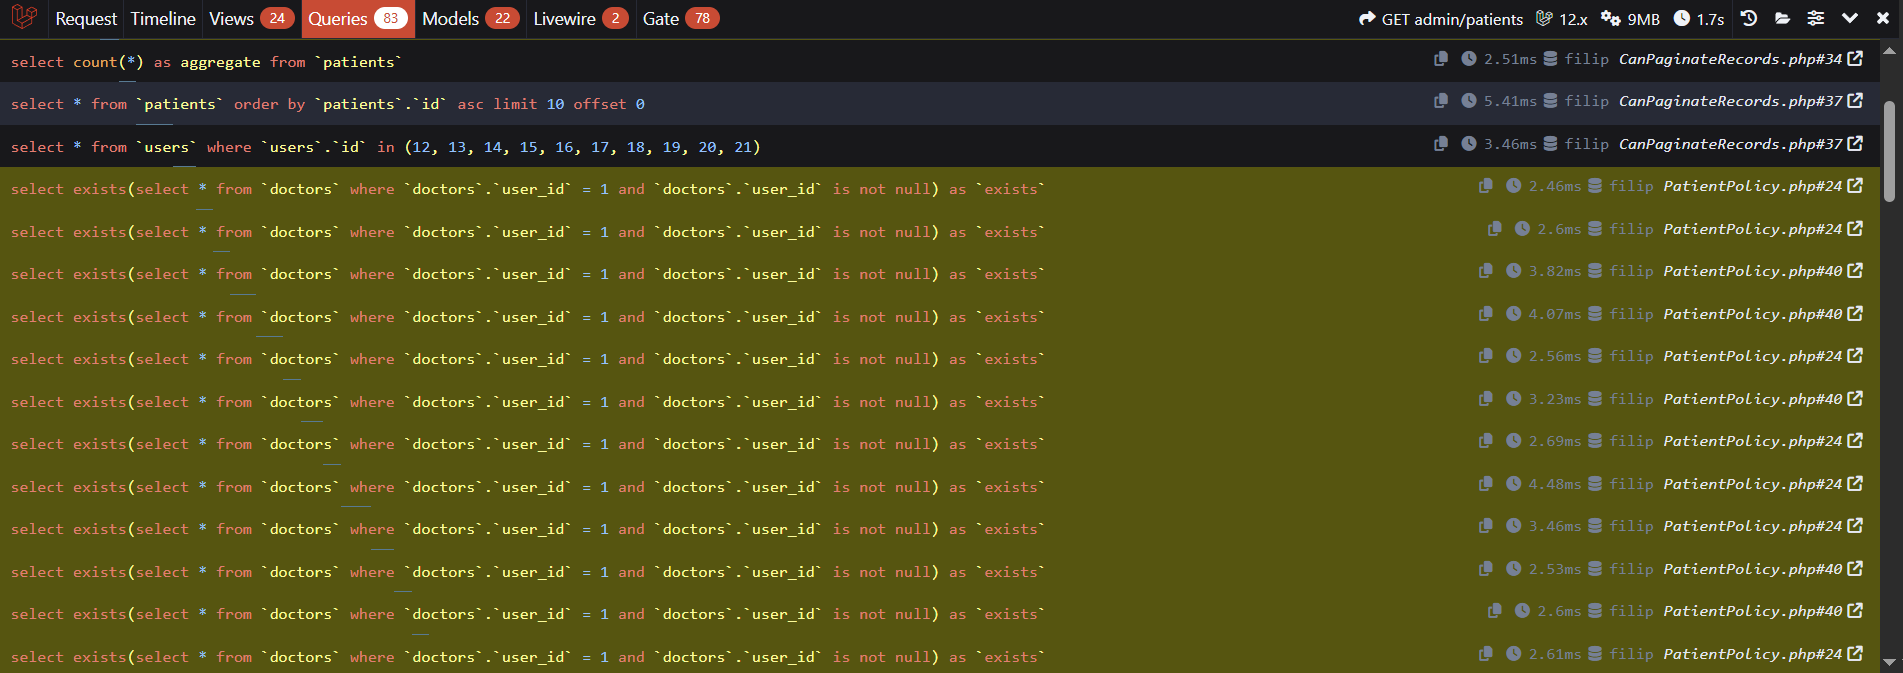Image resolution: width=1903 pixels, height=673 pixels.
Task: Switch to the Request tab
Action: 86,19
